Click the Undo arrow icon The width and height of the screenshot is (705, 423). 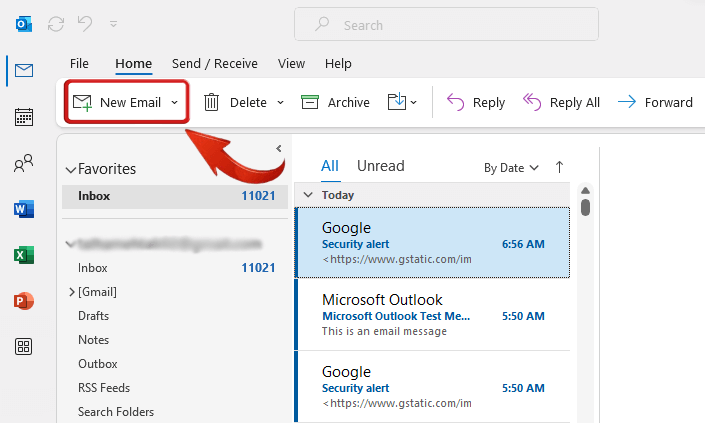[85, 23]
